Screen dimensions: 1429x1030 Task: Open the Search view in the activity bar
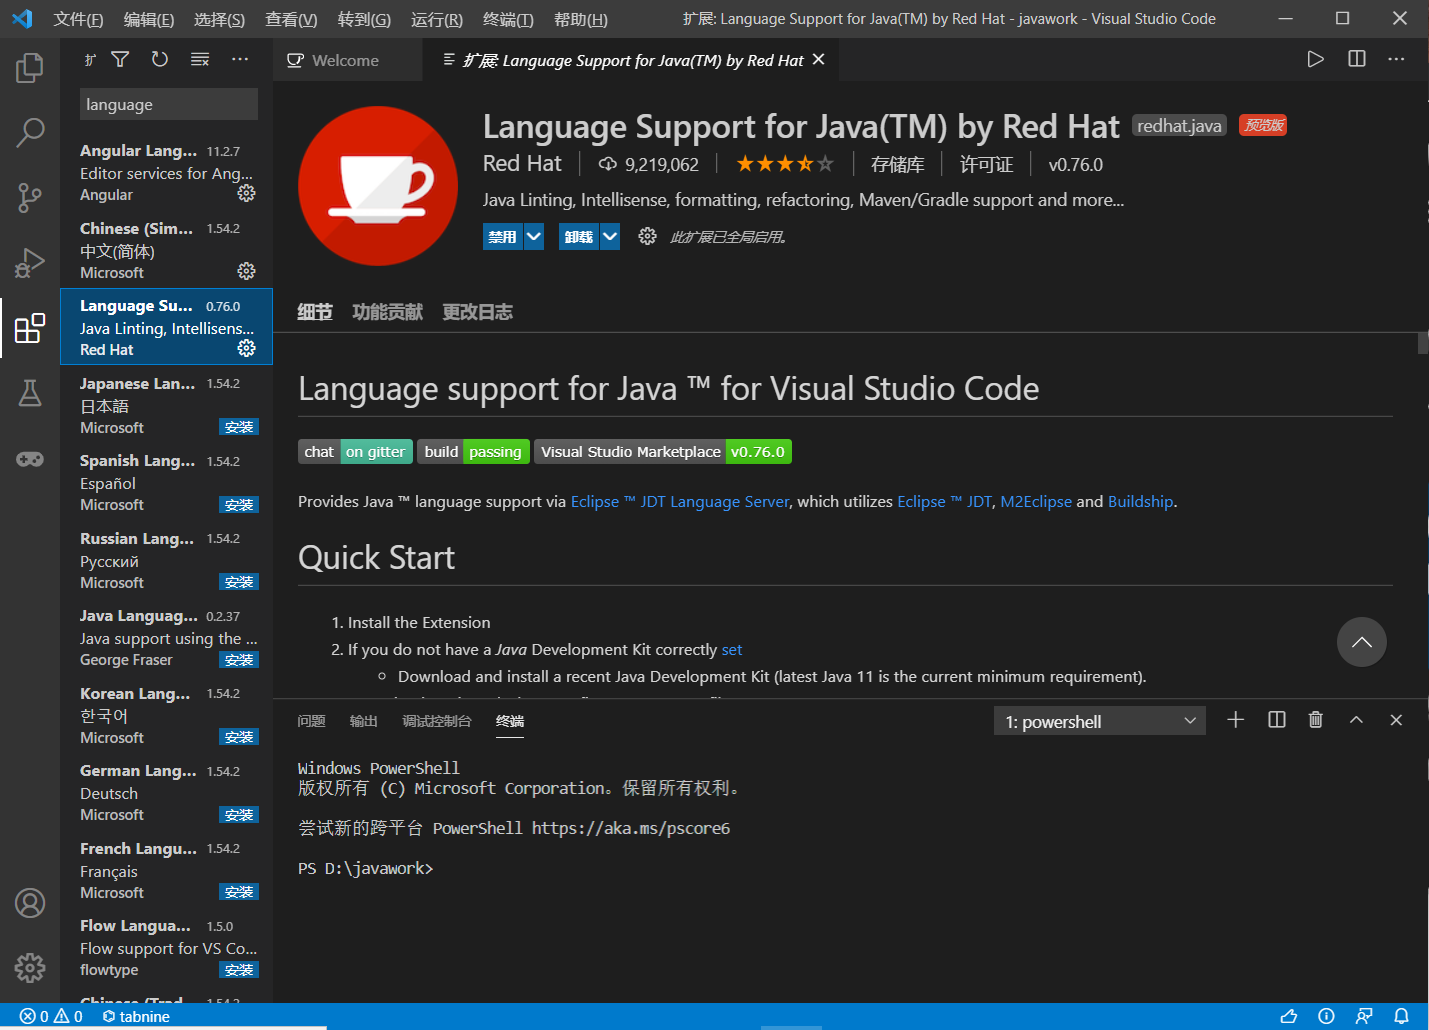coord(30,132)
